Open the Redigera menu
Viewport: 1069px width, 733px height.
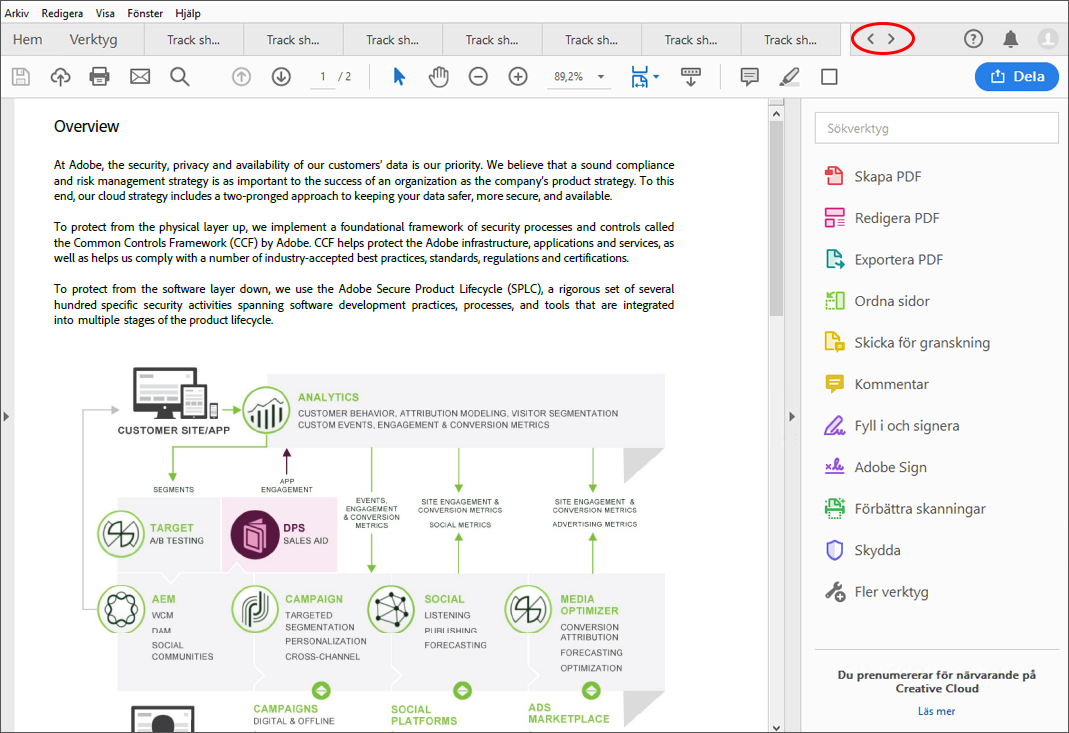tap(62, 13)
